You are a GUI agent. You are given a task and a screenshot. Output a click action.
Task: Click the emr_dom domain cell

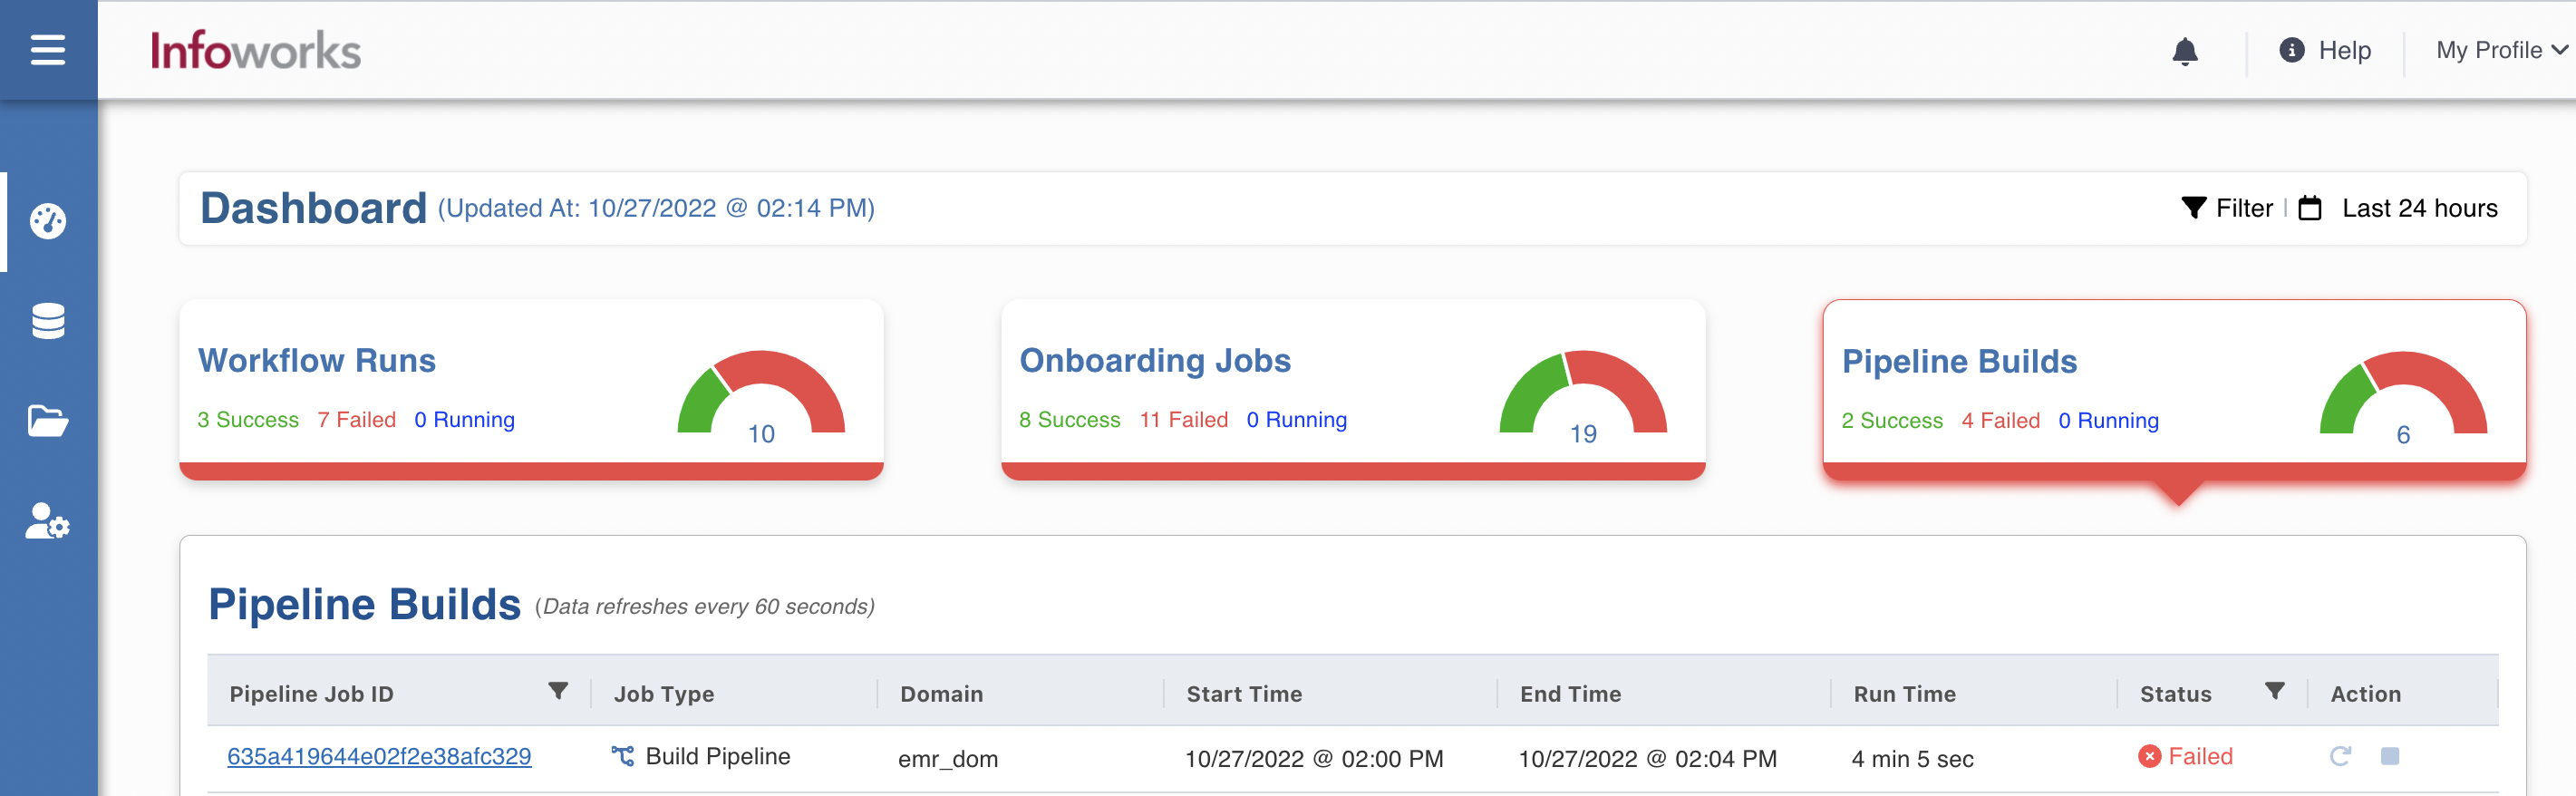948,759
